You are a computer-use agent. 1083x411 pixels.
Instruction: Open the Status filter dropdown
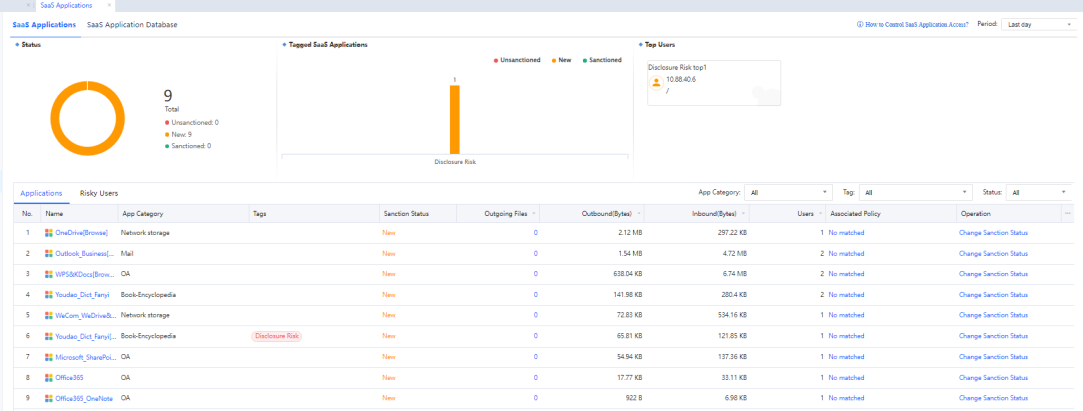click(x=1038, y=192)
